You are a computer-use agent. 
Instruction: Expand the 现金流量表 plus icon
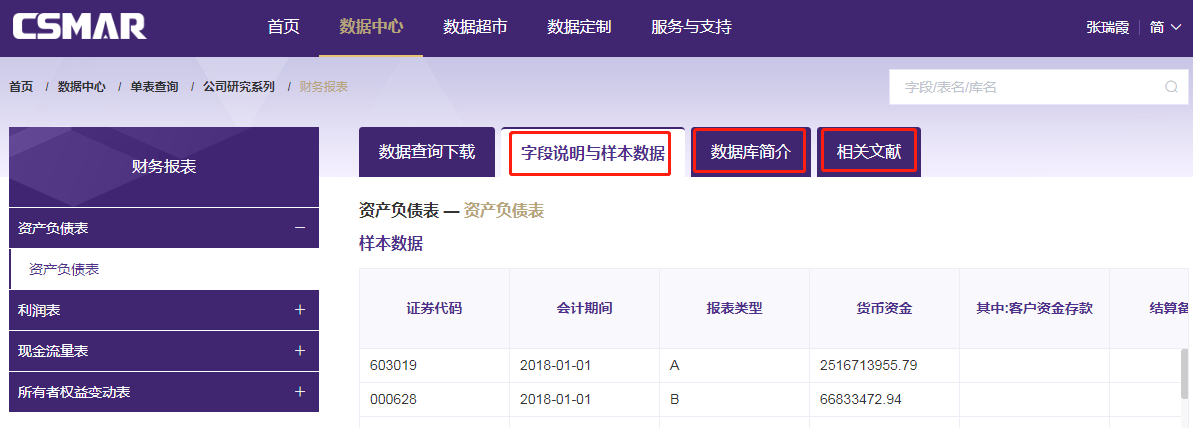pos(300,351)
